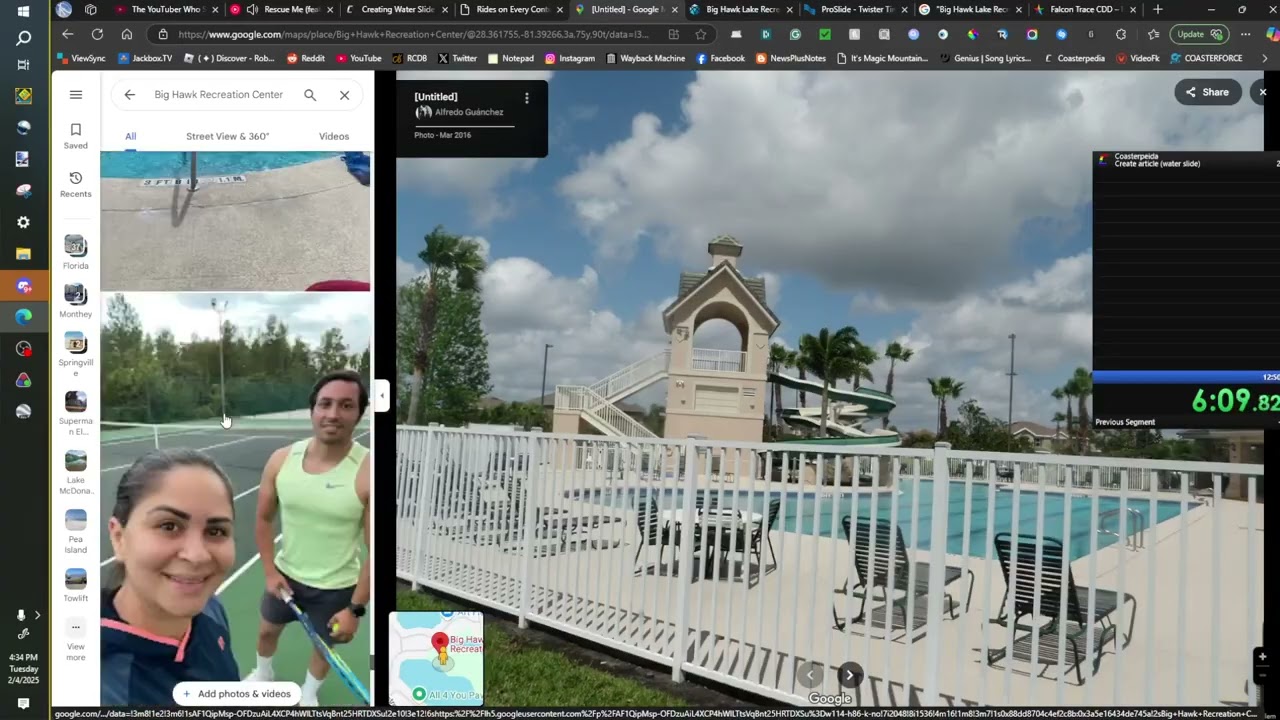Image resolution: width=1280 pixels, height=720 pixels.
Task: Open RCDB bookmark
Action: coord(410,59)
